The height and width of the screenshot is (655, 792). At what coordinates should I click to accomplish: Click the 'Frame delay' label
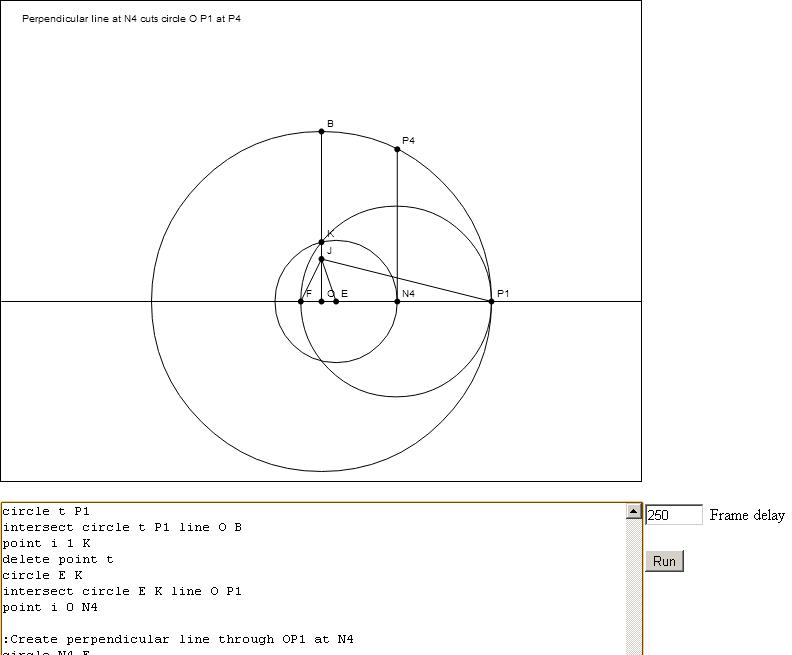coord(747,515)
